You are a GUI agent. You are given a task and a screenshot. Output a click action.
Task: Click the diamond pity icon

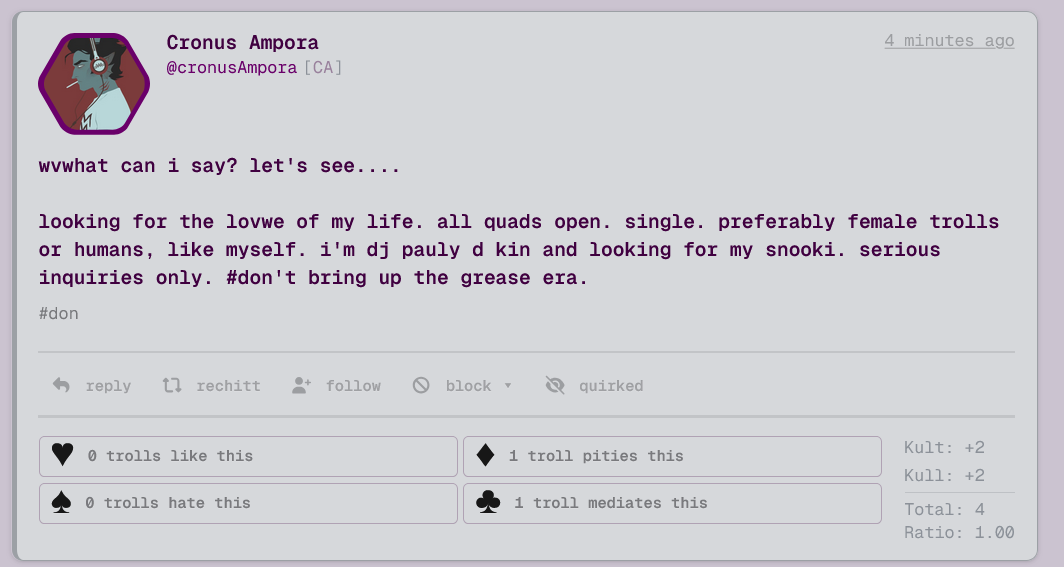486,456
